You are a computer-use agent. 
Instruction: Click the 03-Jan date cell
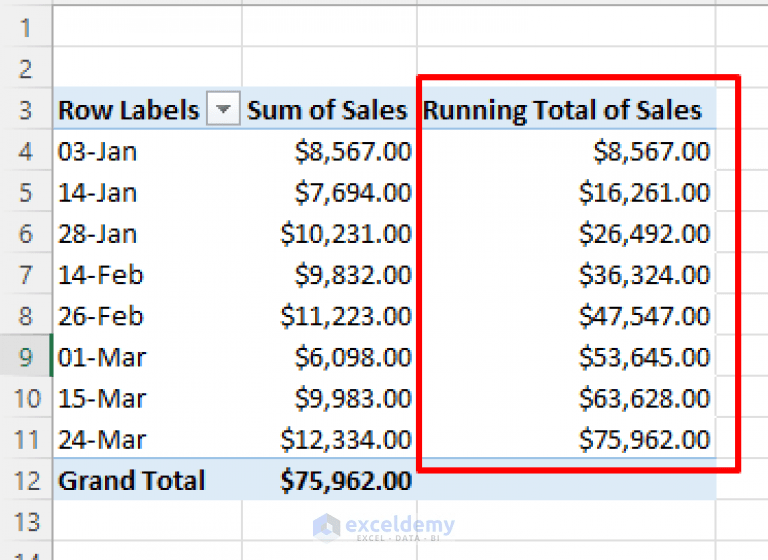coord(147,150)
